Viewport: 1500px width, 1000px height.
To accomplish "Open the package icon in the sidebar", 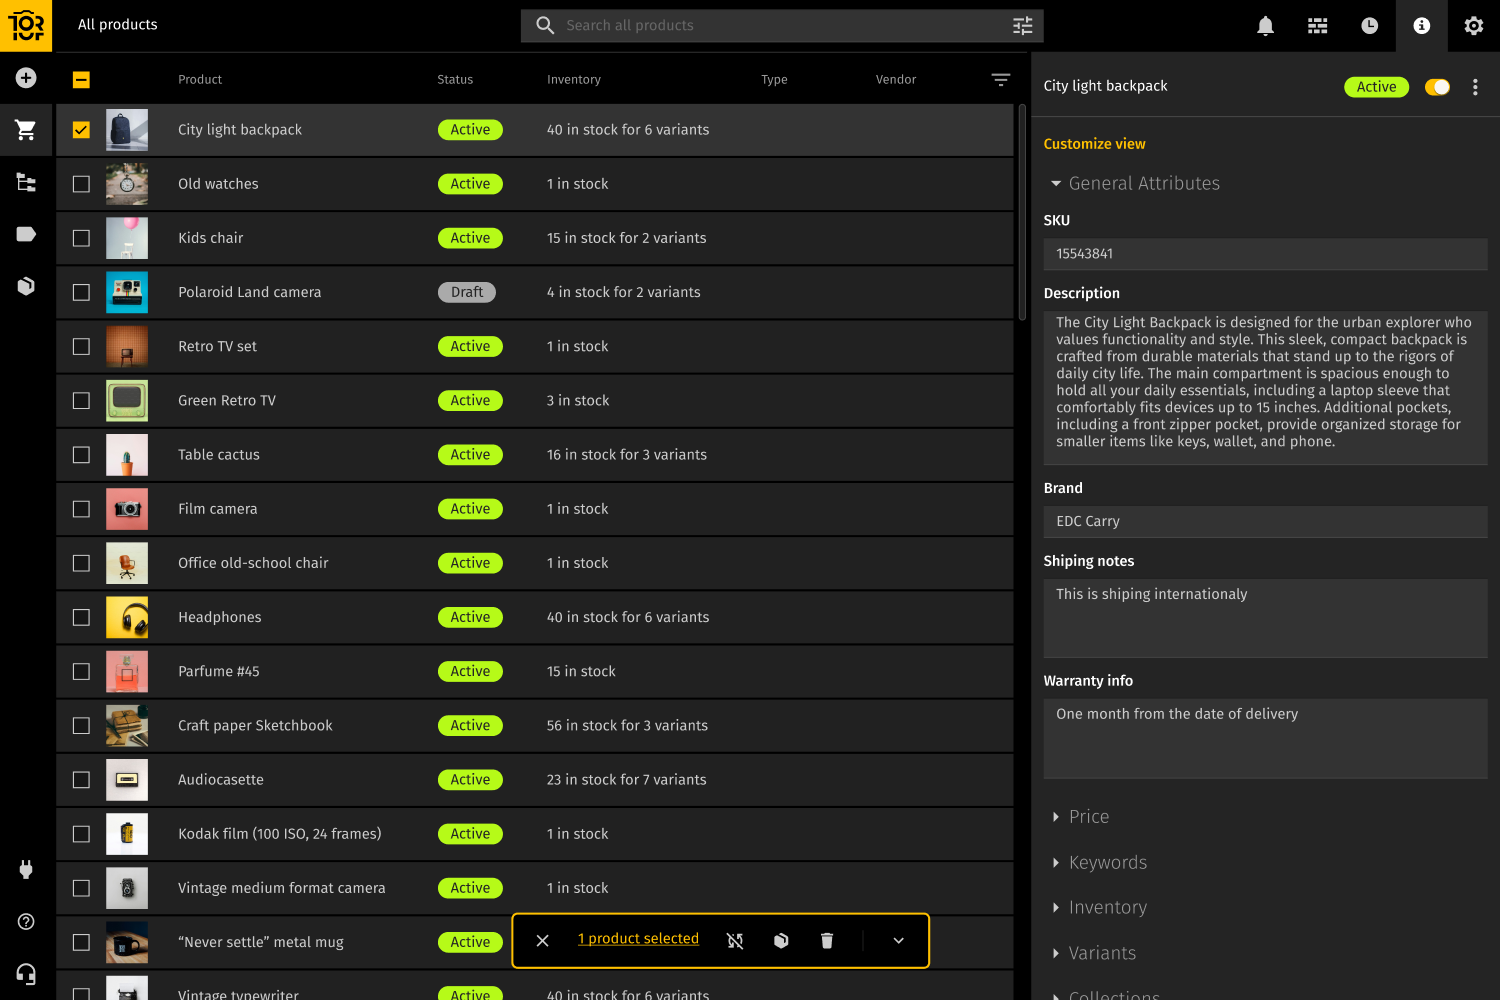I will pyautogui.click(x=26, y=286).
